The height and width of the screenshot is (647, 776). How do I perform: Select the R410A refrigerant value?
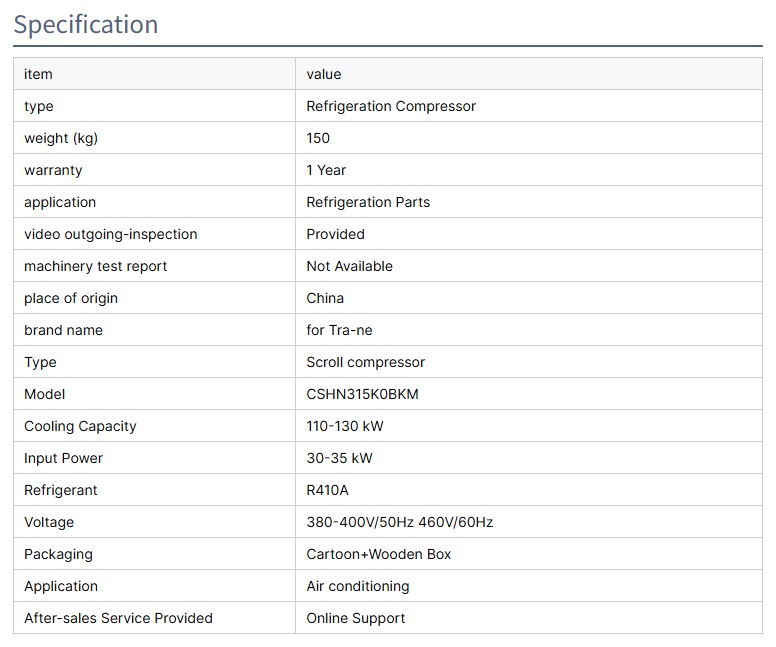pos(327,490)
